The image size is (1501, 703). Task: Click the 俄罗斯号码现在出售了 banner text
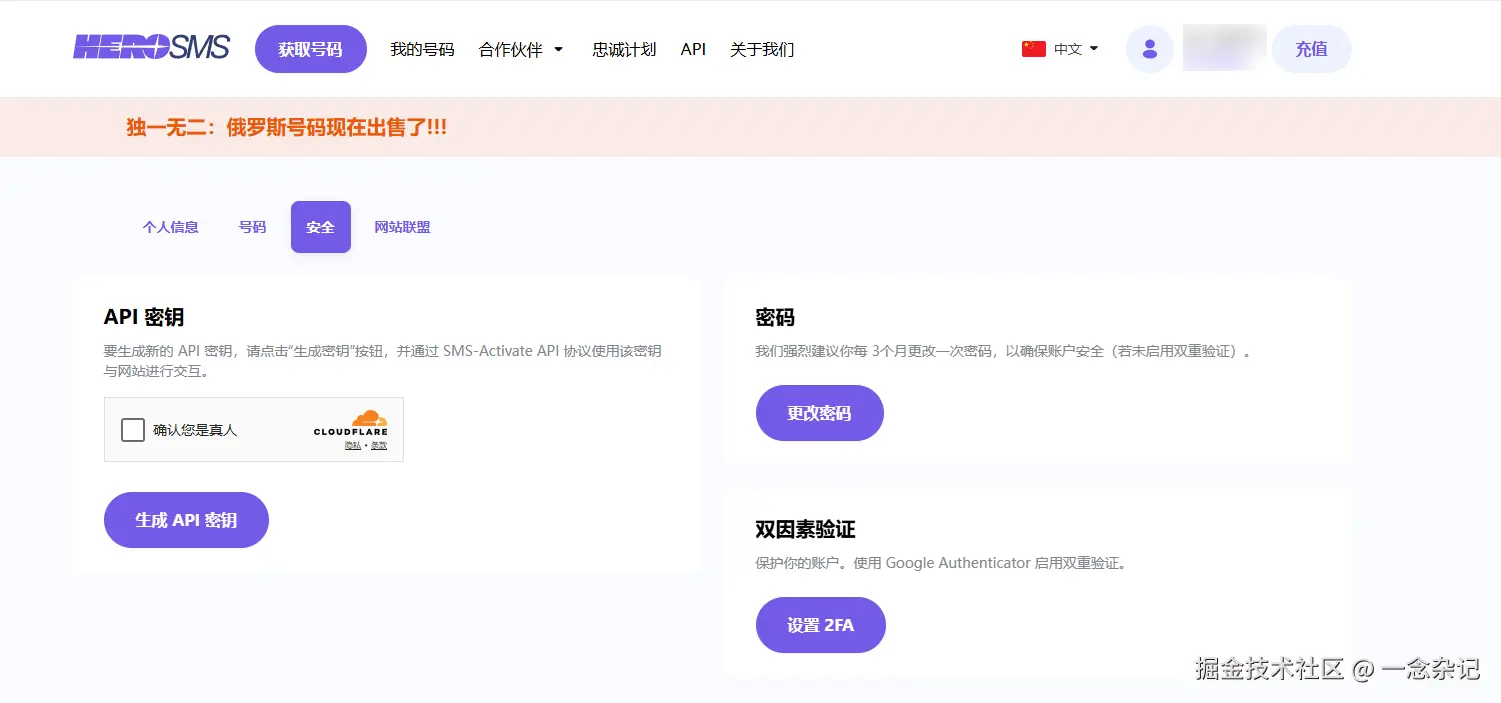[286, 127]
